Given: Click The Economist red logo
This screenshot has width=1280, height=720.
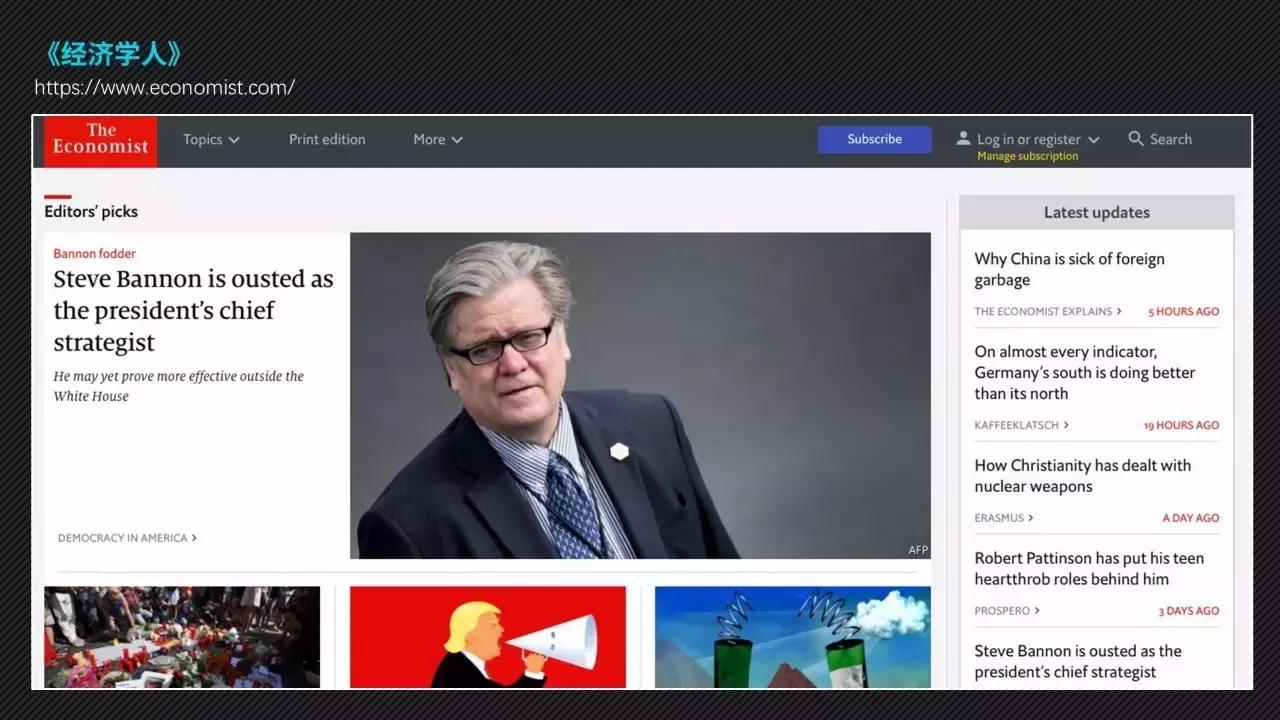Looking at the screenshot, I should pos(100,140).
